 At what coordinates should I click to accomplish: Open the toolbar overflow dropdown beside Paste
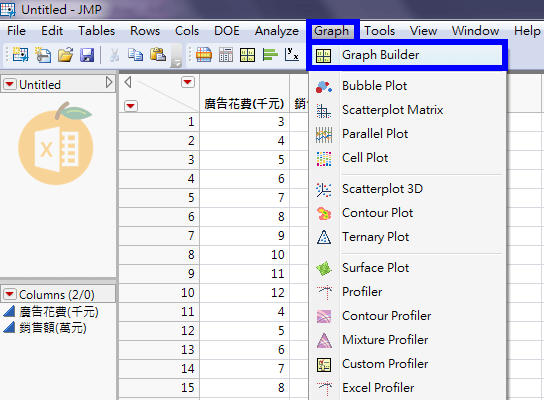click(x=177, y=63)
